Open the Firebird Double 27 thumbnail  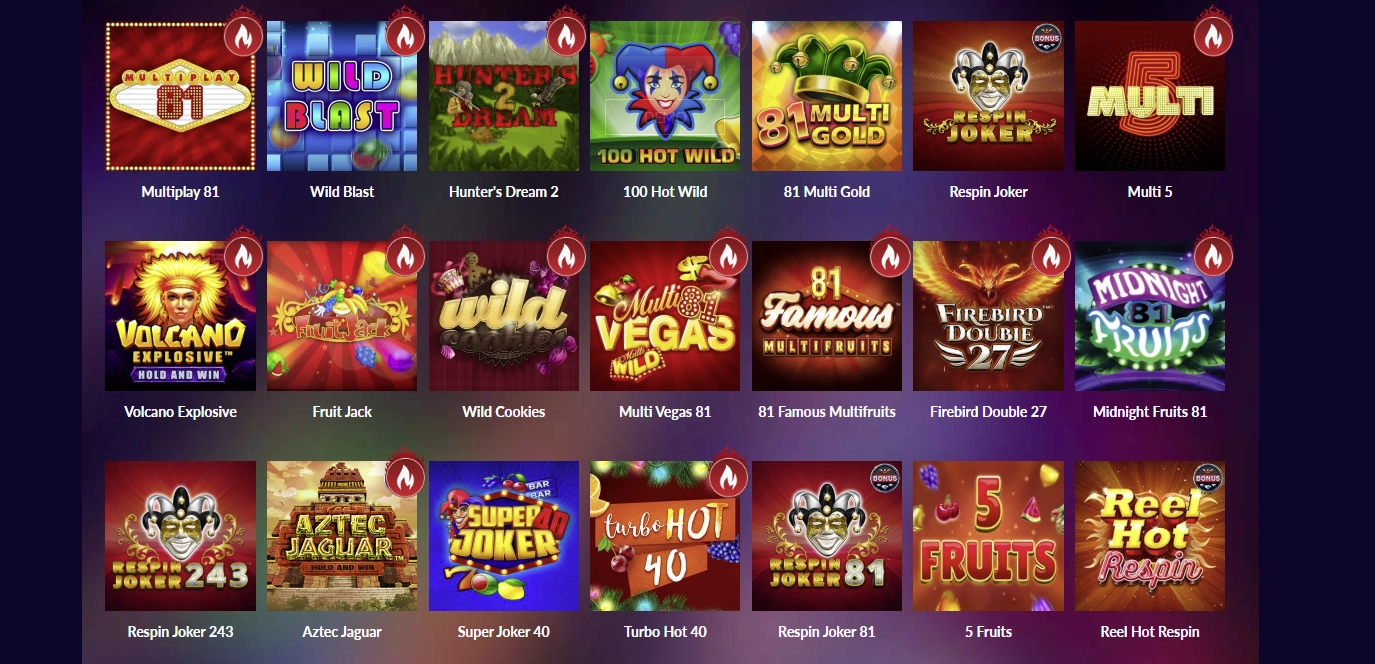tap(988, 316)
